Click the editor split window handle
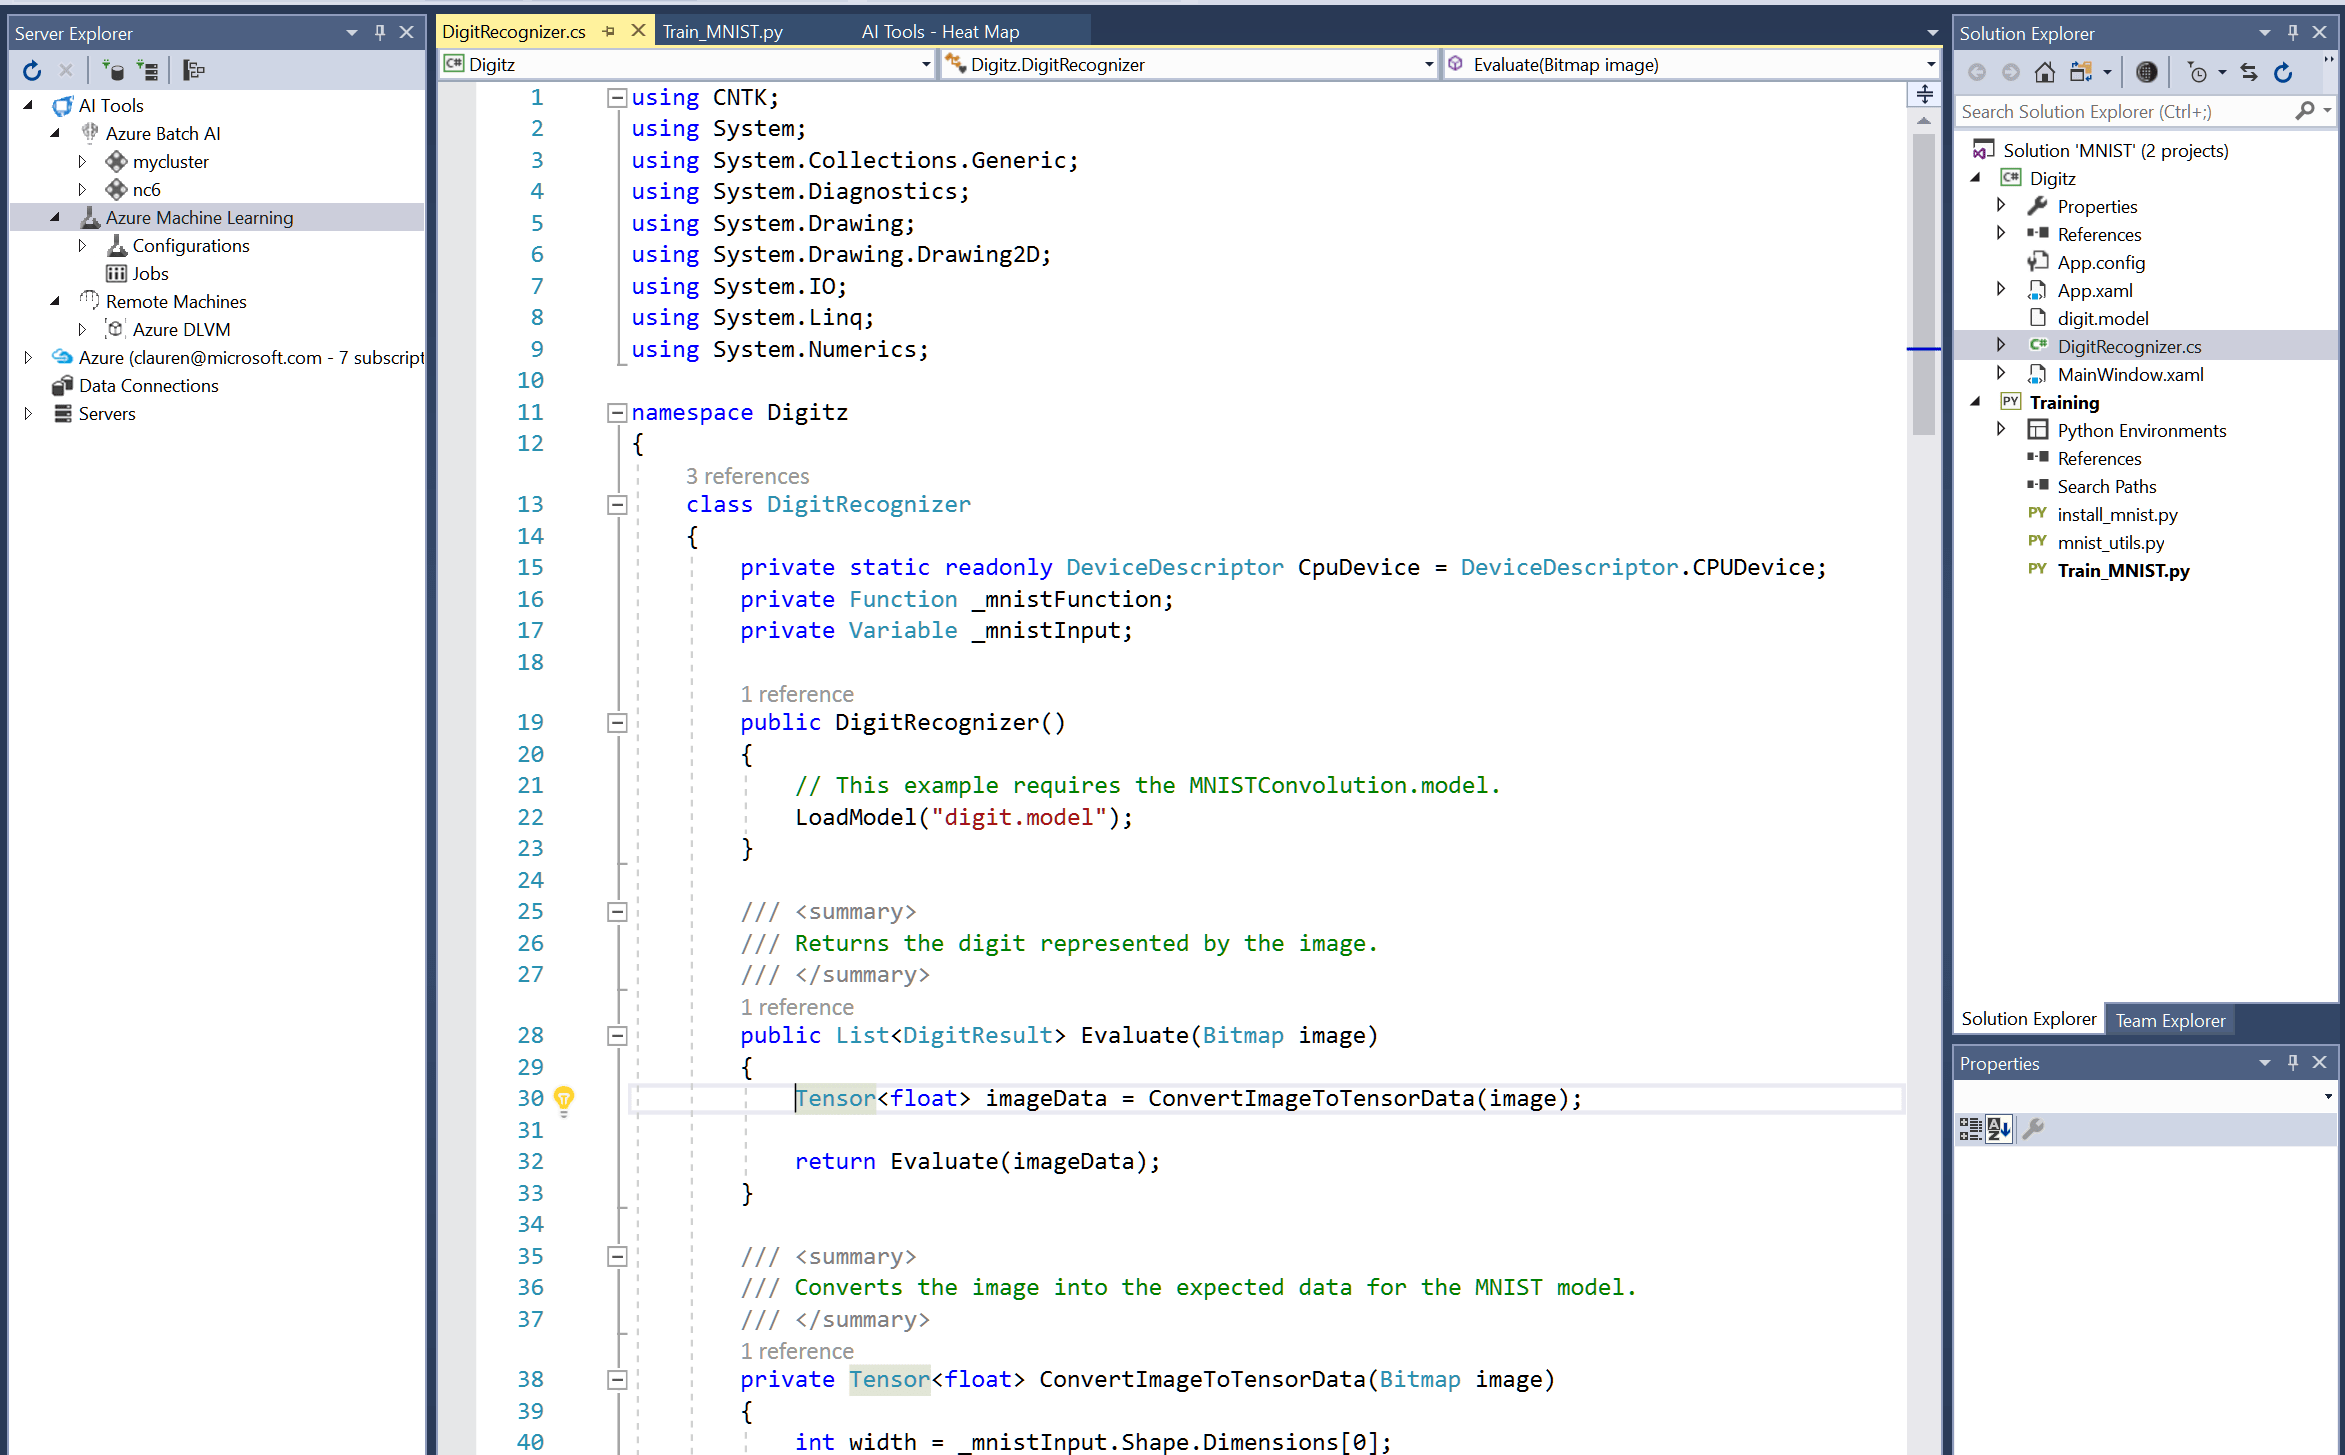This screenshot has width=2345, height=1455. click(x=1924, y=95)
